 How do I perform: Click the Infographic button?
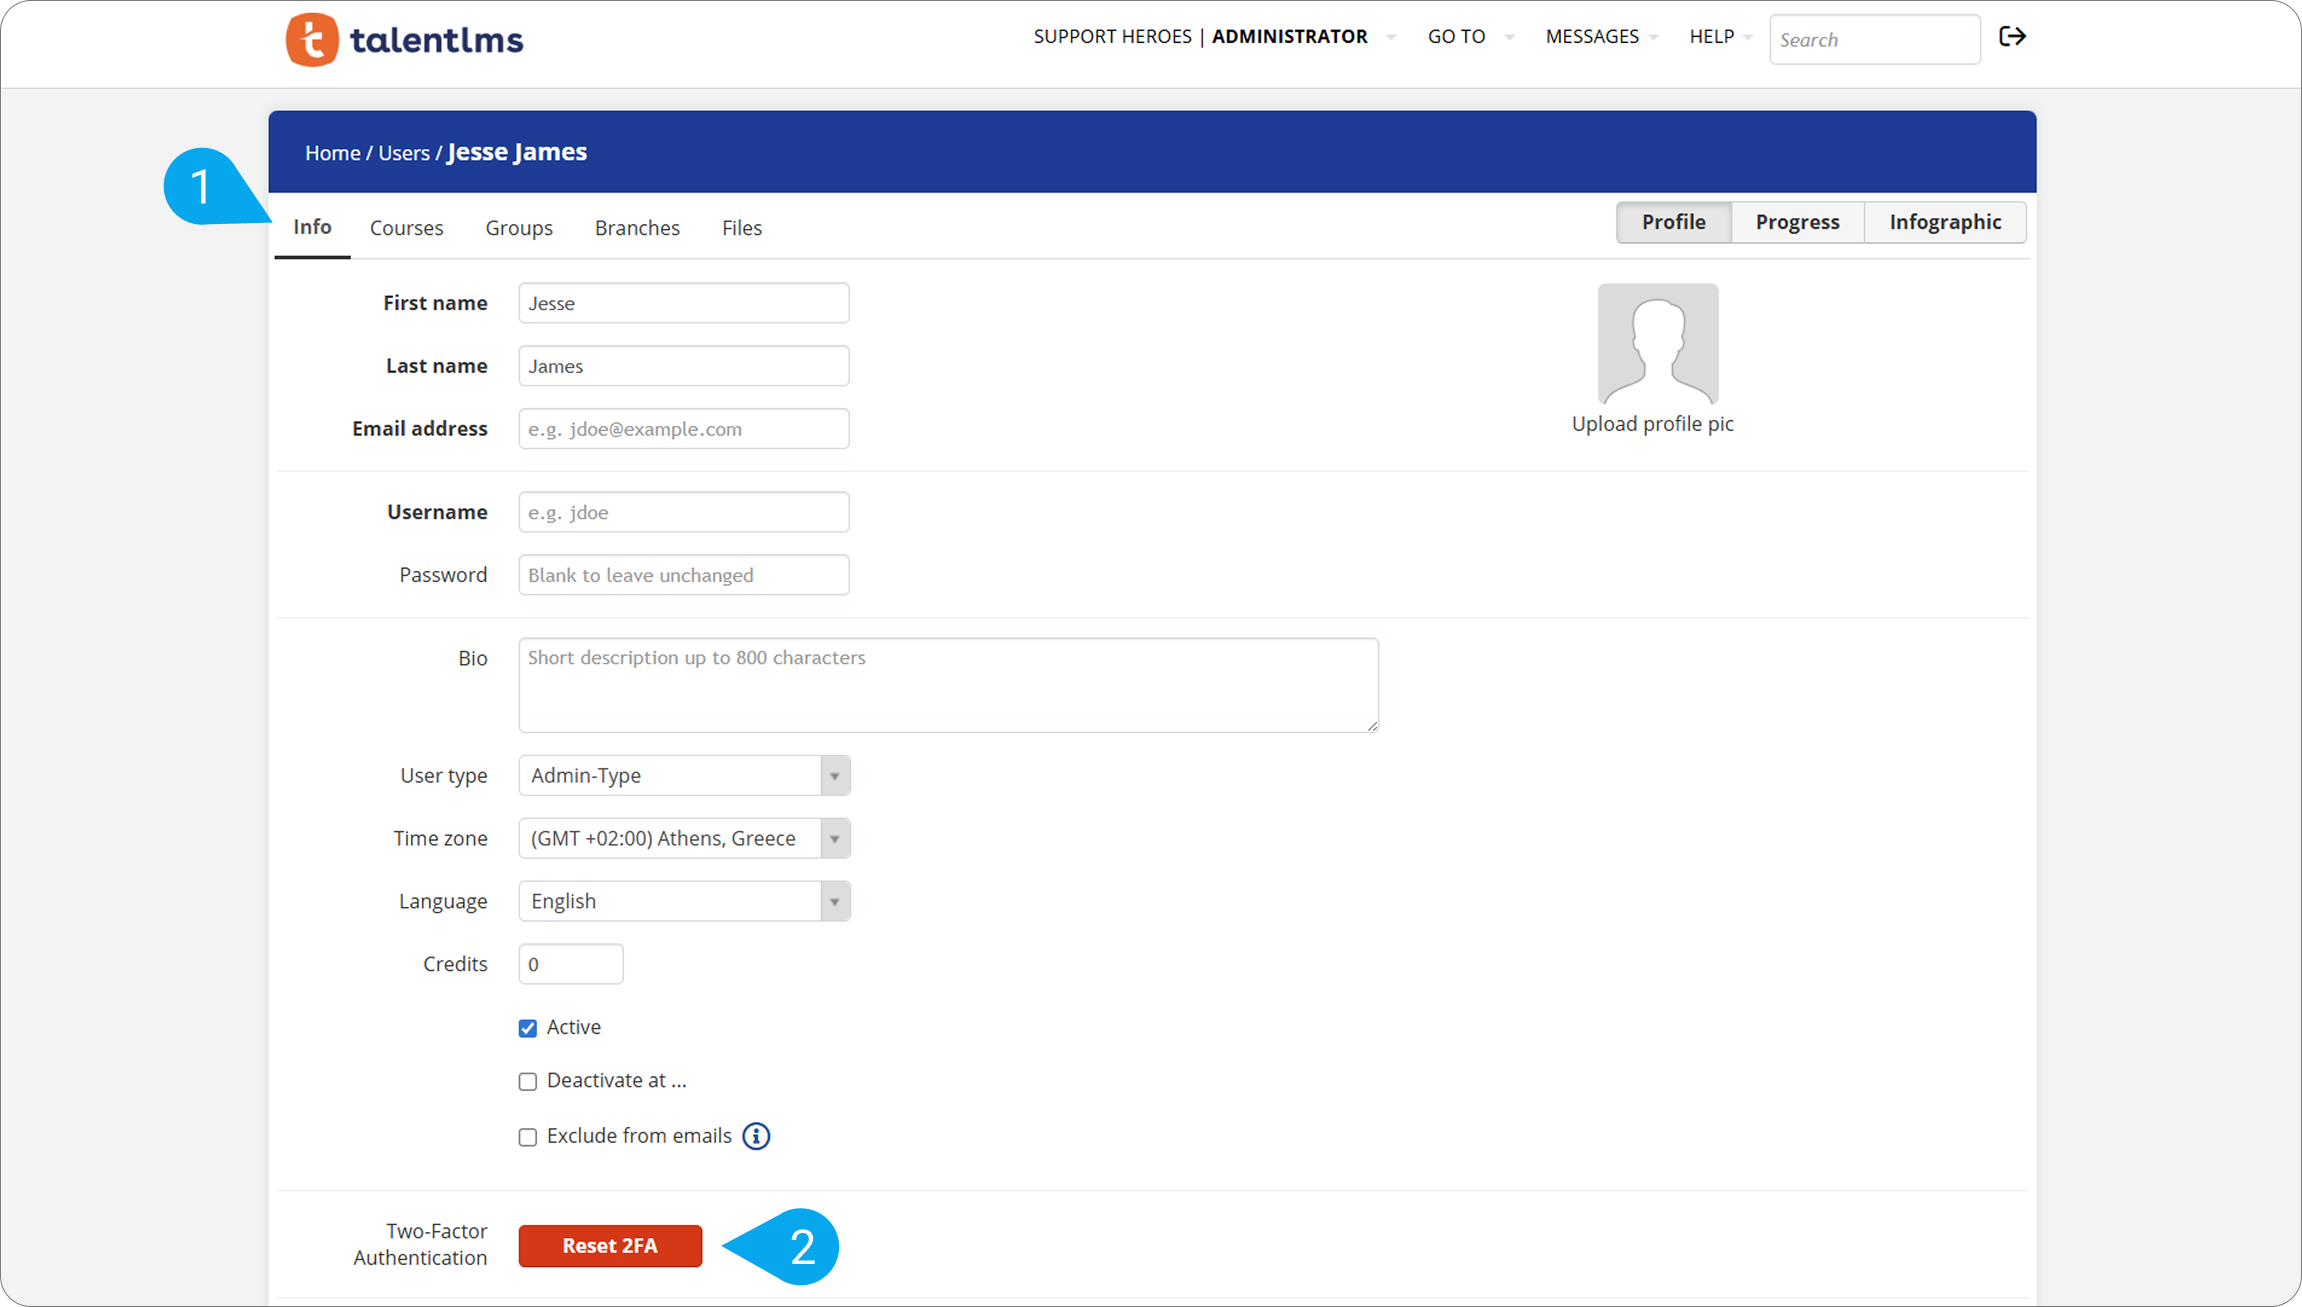pyautogui.click(x=1944, y=222)
